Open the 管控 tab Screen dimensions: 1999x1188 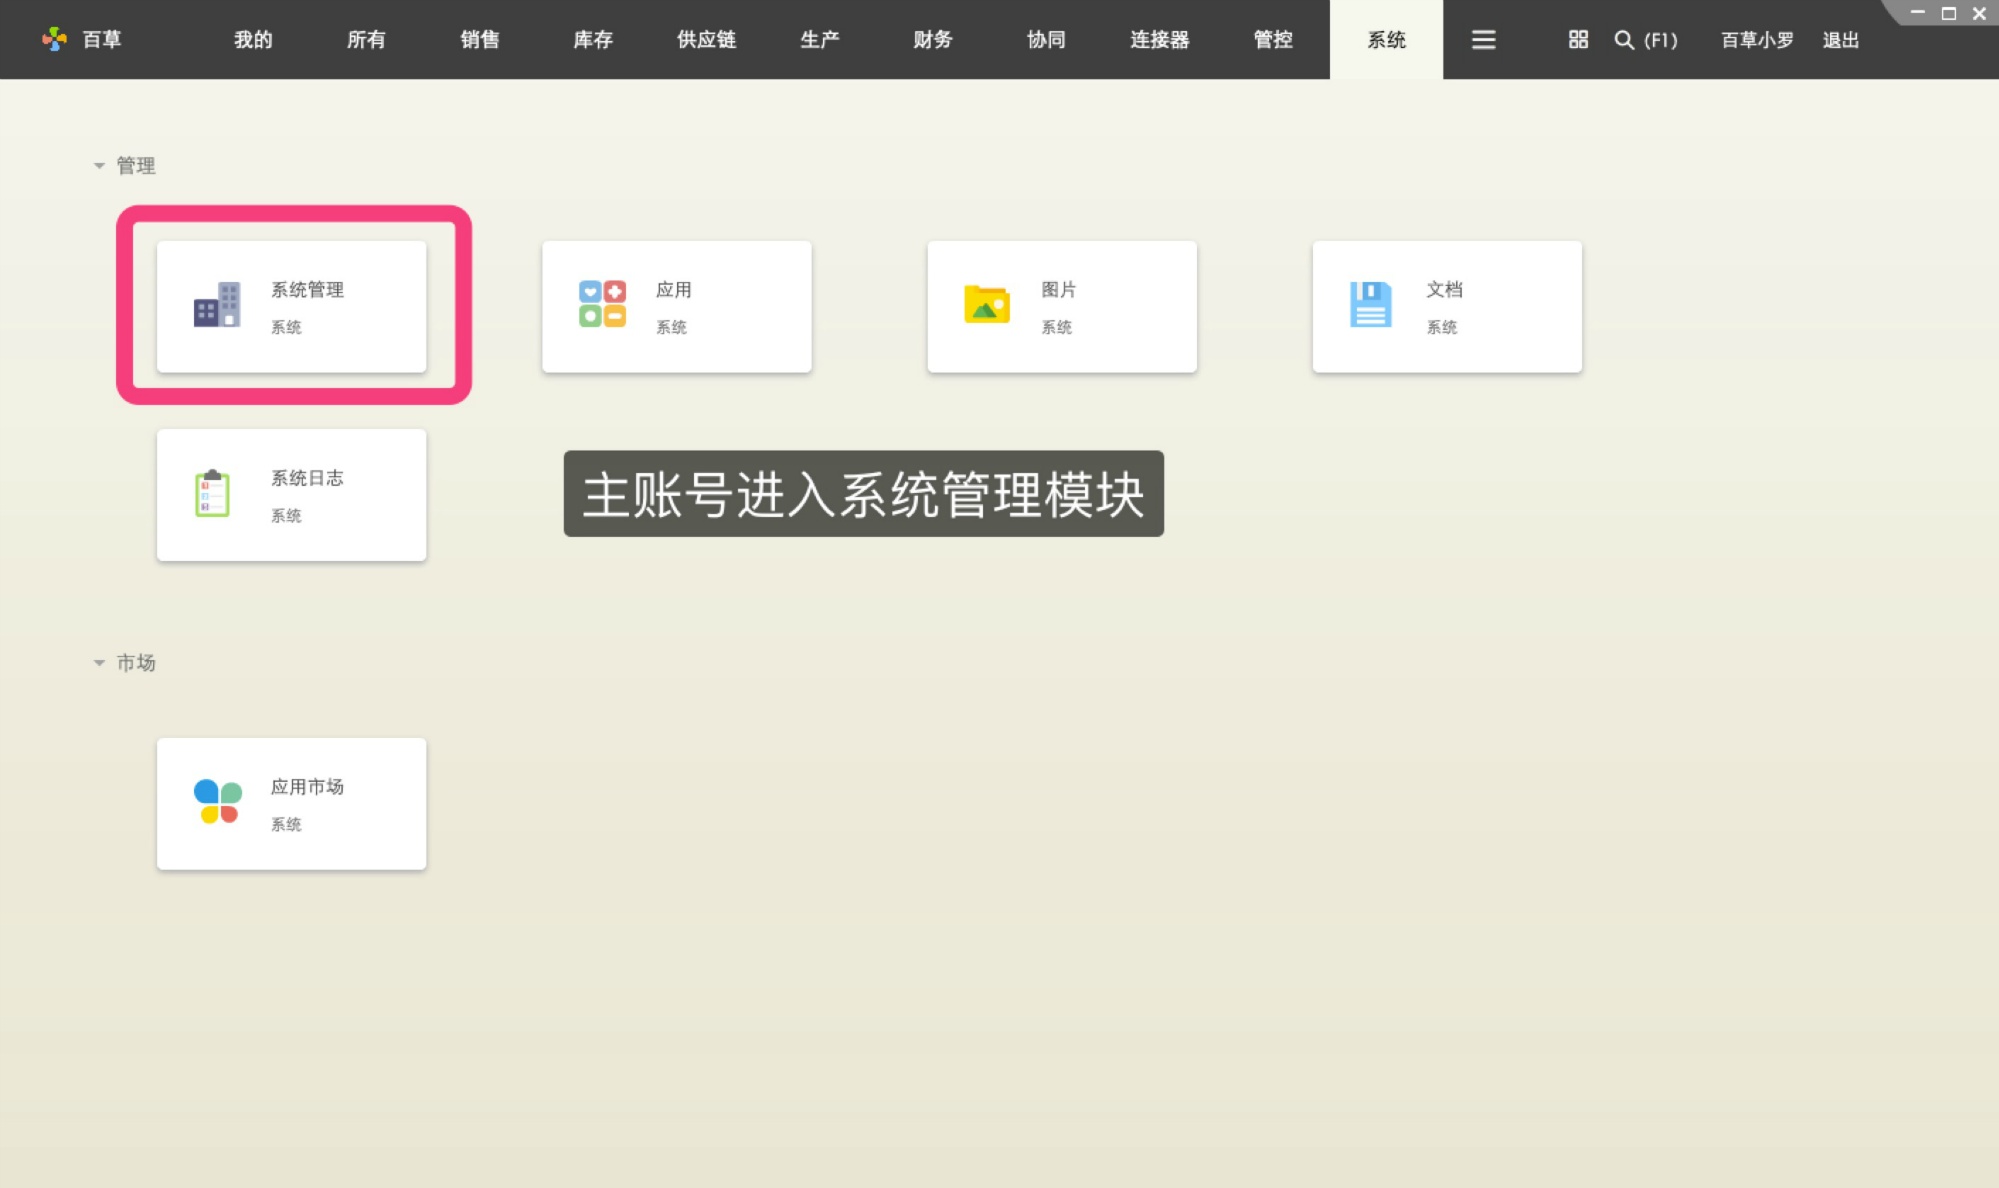(1273, 39)
